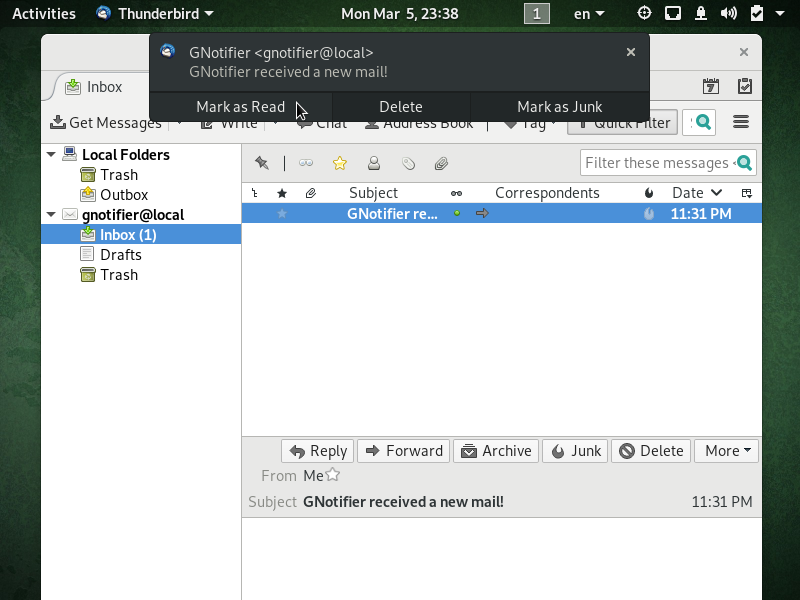This screenshot has height=600, width=800.
Task: Toggle the contacts filter
Action: [x=374, y=163]
